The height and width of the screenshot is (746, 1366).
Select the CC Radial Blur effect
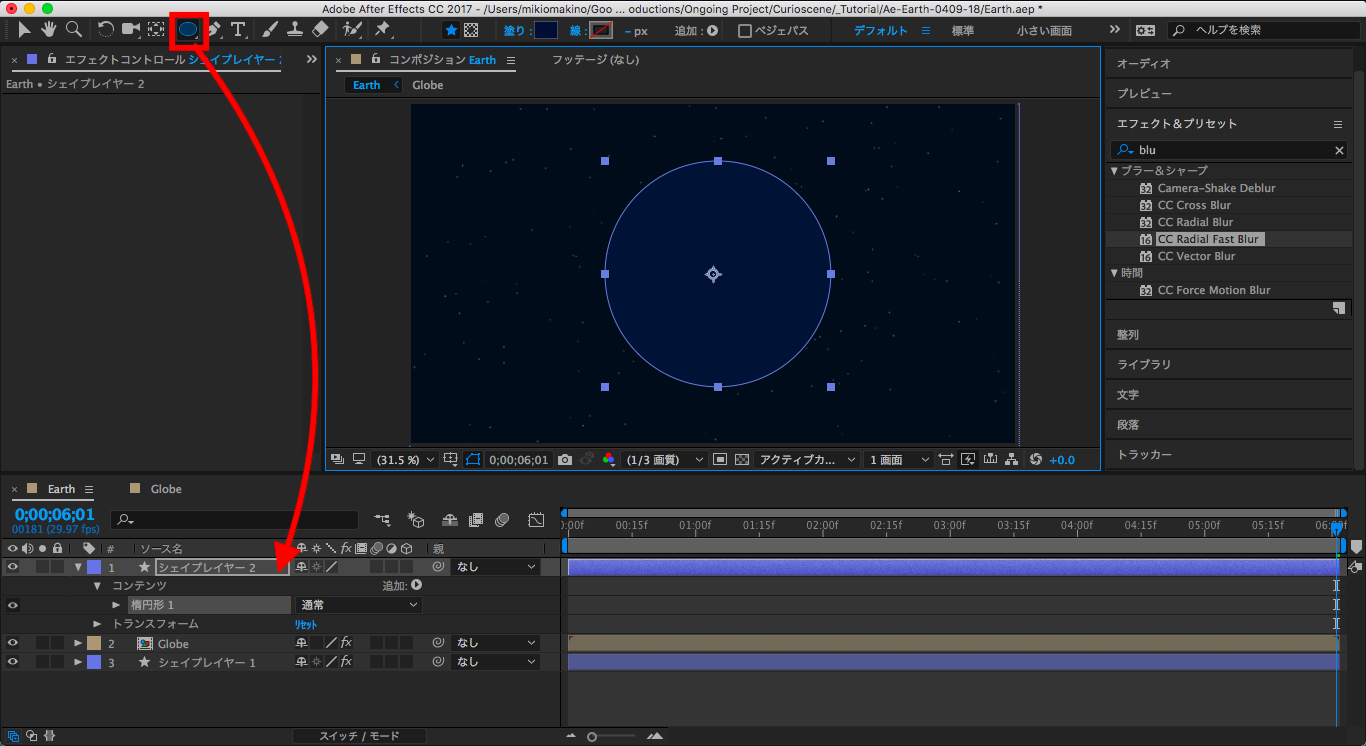1195,222
